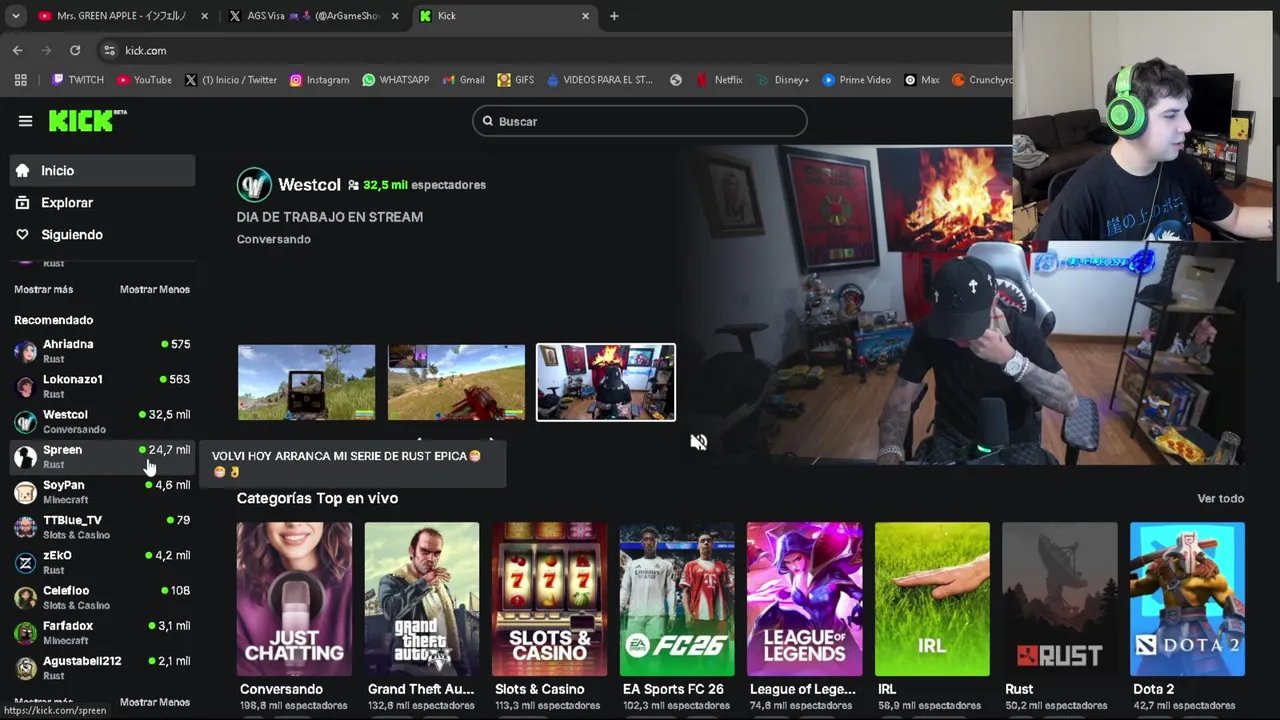This screenshot has height=720, width=1280.
Task: Open Celefioo's channel avatar
Action: click(x=25, y=597)
